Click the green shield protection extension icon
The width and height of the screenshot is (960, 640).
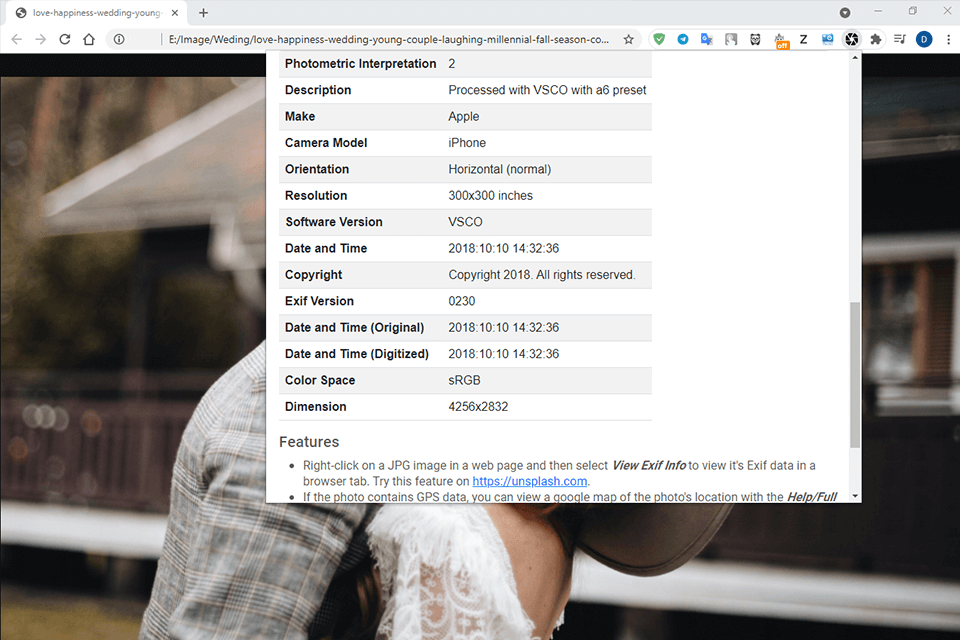660,38
